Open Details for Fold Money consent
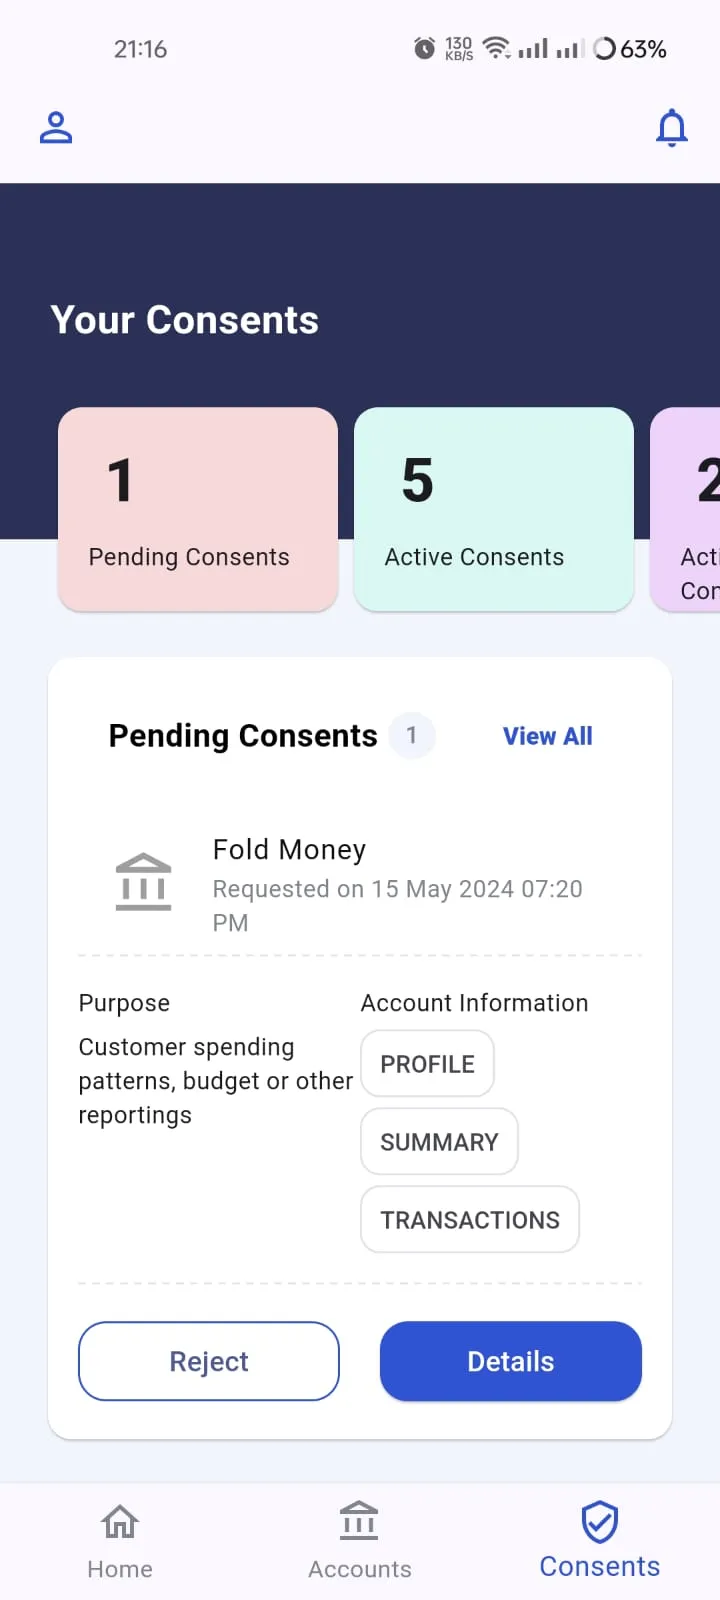 click(x=510, y=1361)
